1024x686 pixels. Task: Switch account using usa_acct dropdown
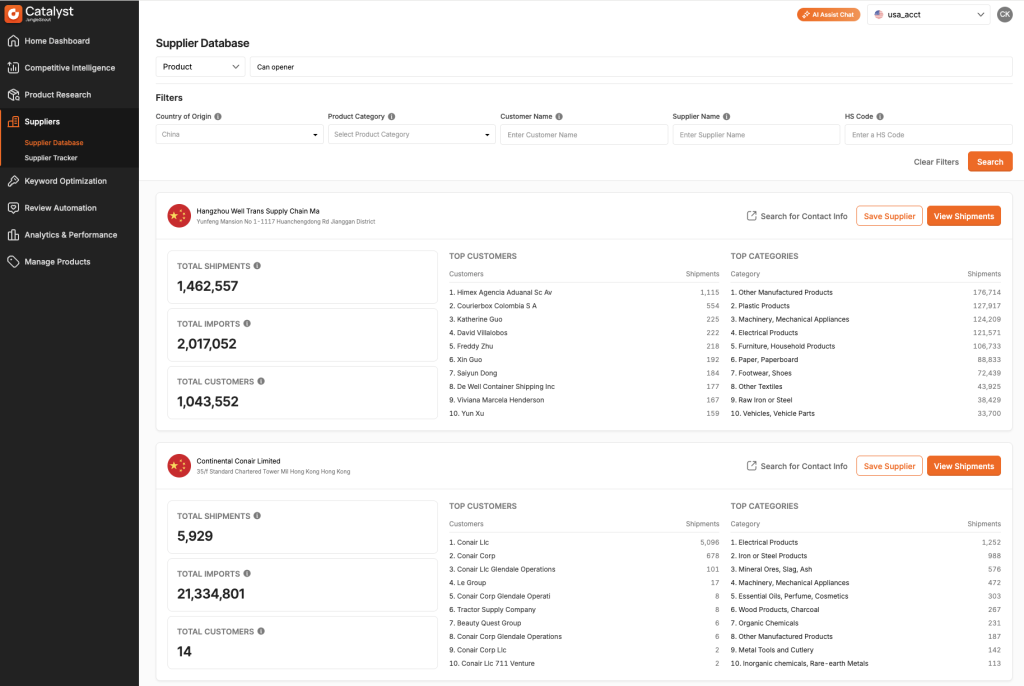[928, 15]
